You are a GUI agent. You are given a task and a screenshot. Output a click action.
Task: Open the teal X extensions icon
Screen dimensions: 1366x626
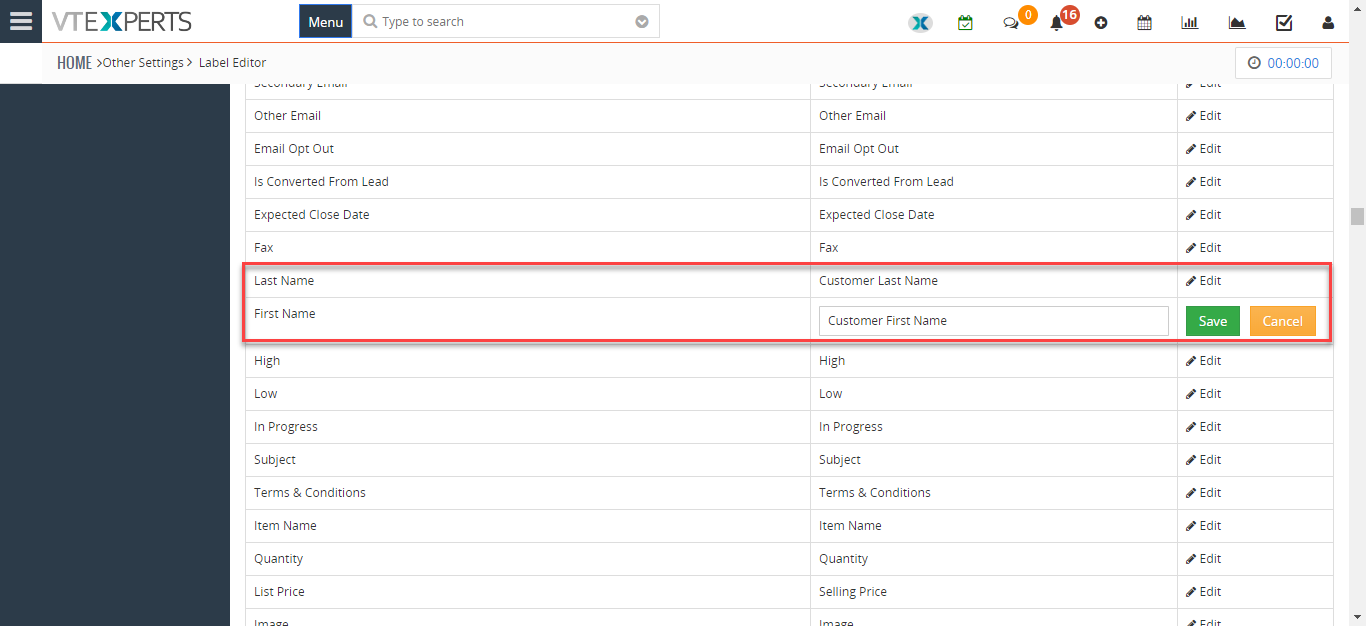(x=920, y=22)
